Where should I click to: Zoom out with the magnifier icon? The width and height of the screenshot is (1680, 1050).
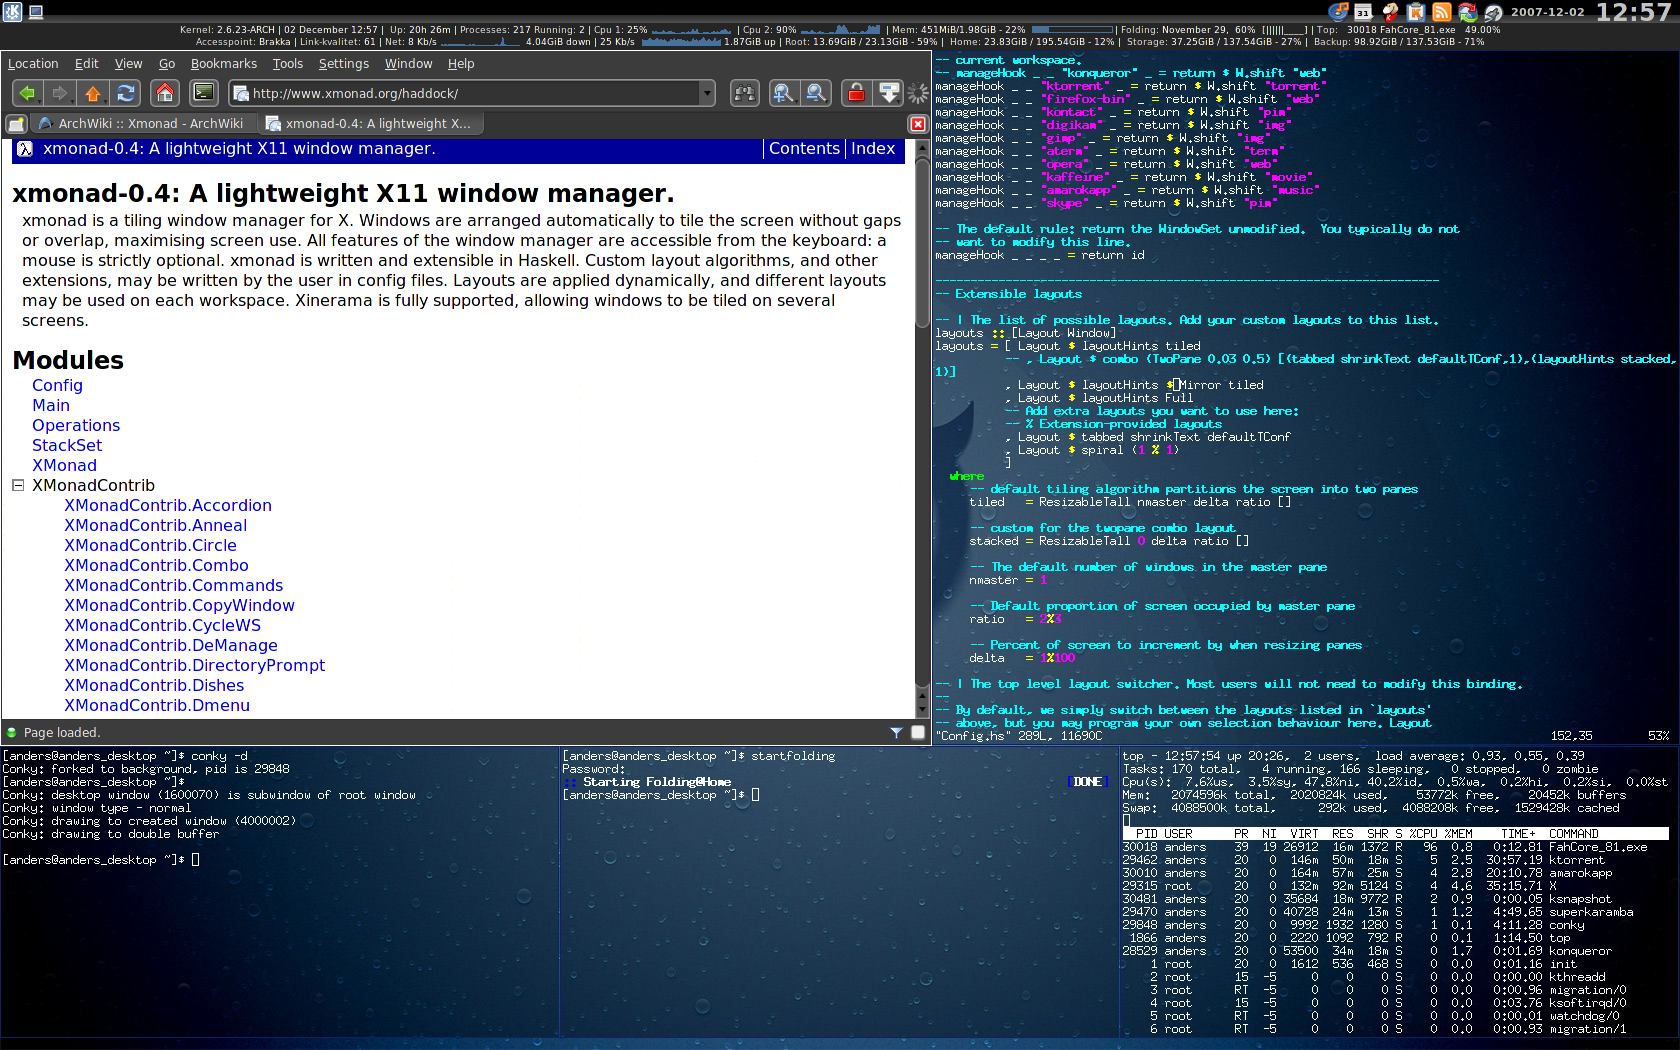(x=817, y=93)
